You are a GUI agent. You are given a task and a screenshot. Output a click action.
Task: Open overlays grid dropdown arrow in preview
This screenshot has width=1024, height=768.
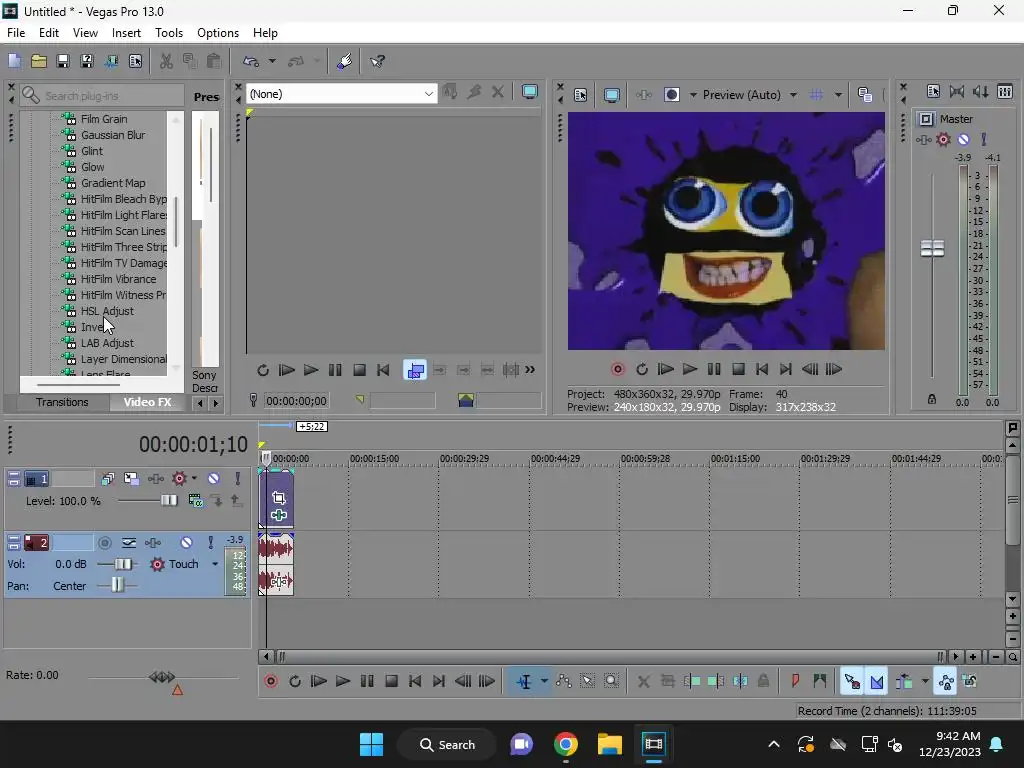[838, 95]
